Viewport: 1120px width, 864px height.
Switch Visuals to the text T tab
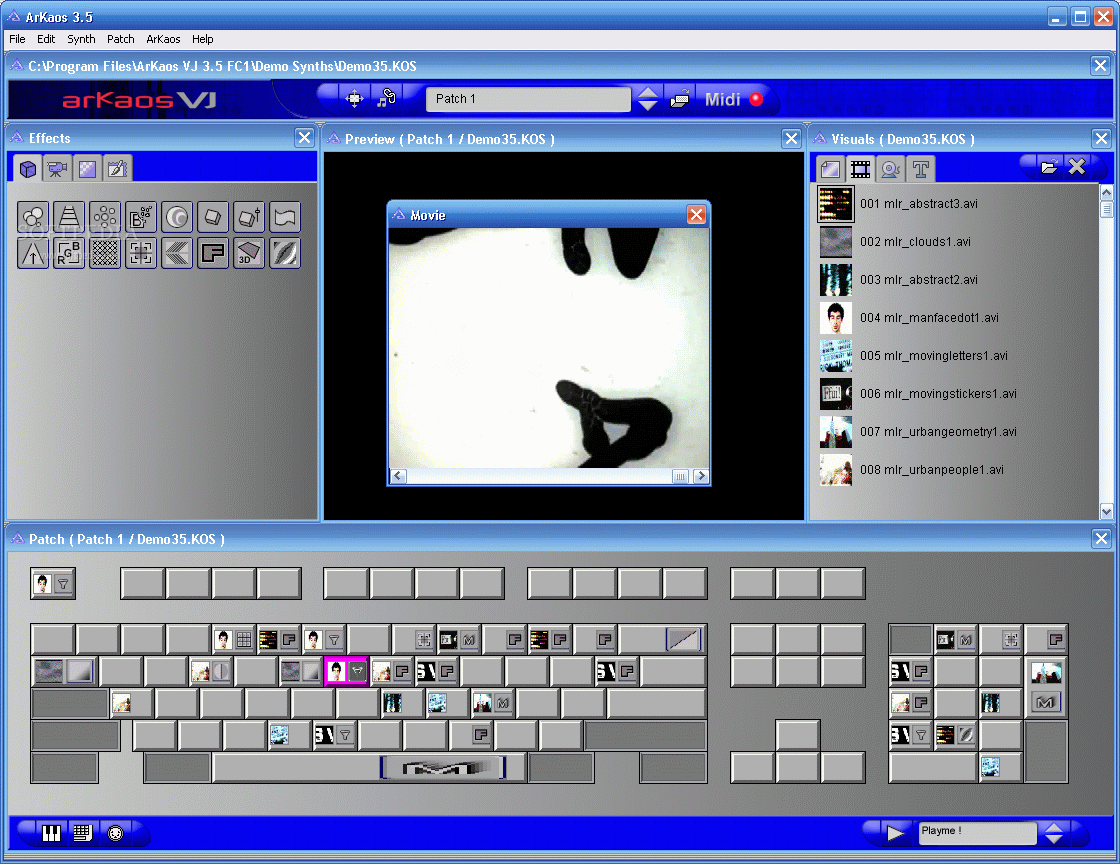coord(921,169)
